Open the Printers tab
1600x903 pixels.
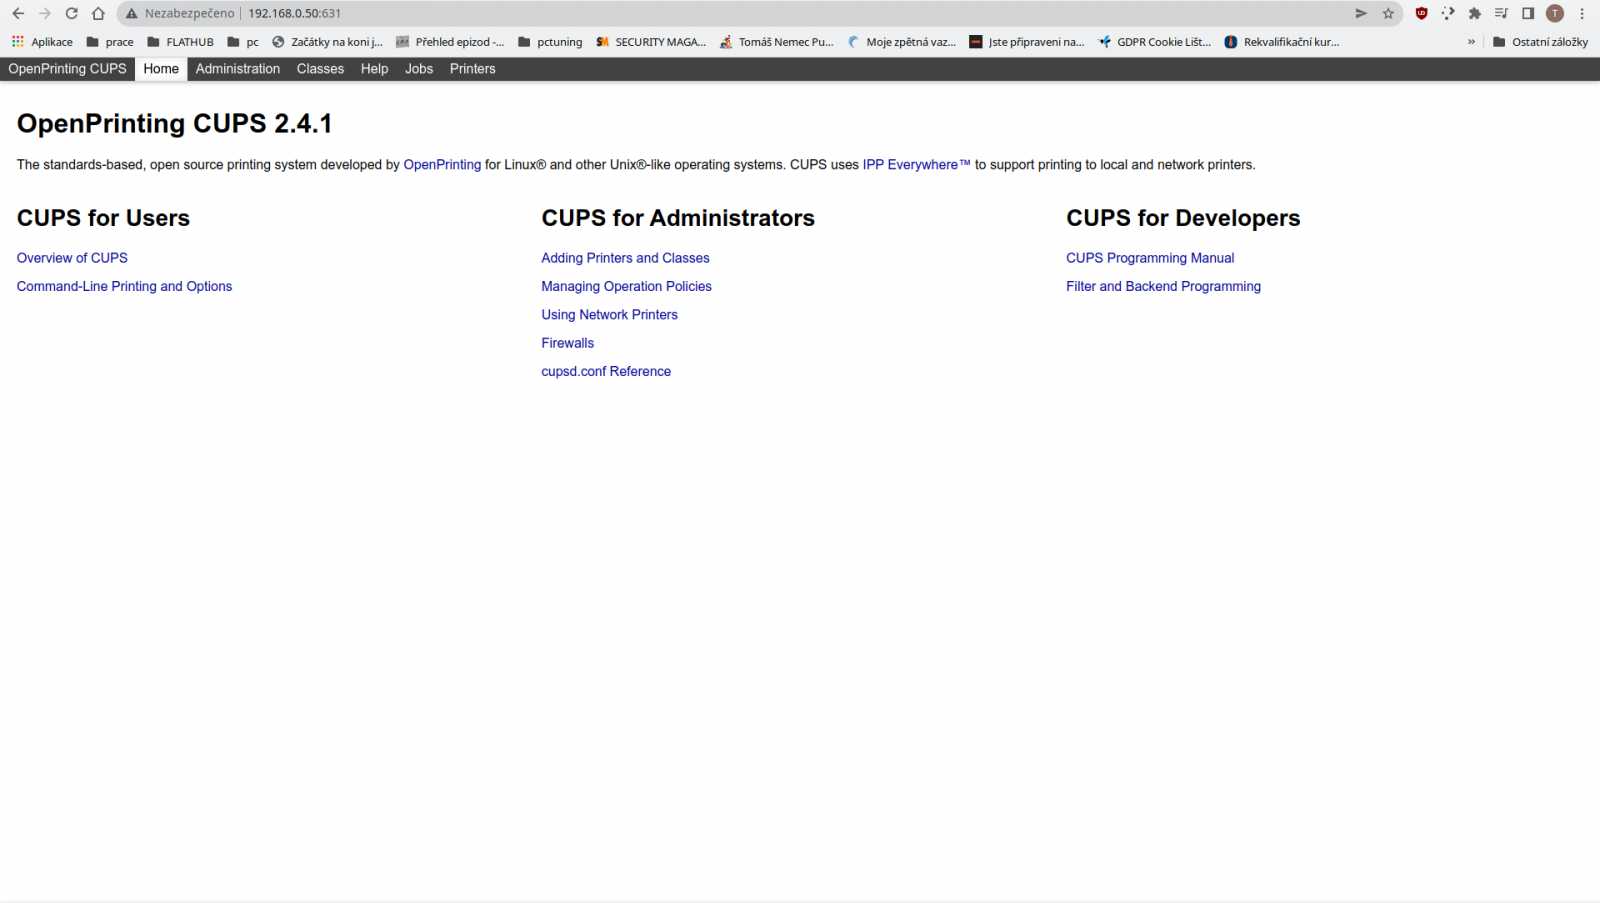click(473, 69)
